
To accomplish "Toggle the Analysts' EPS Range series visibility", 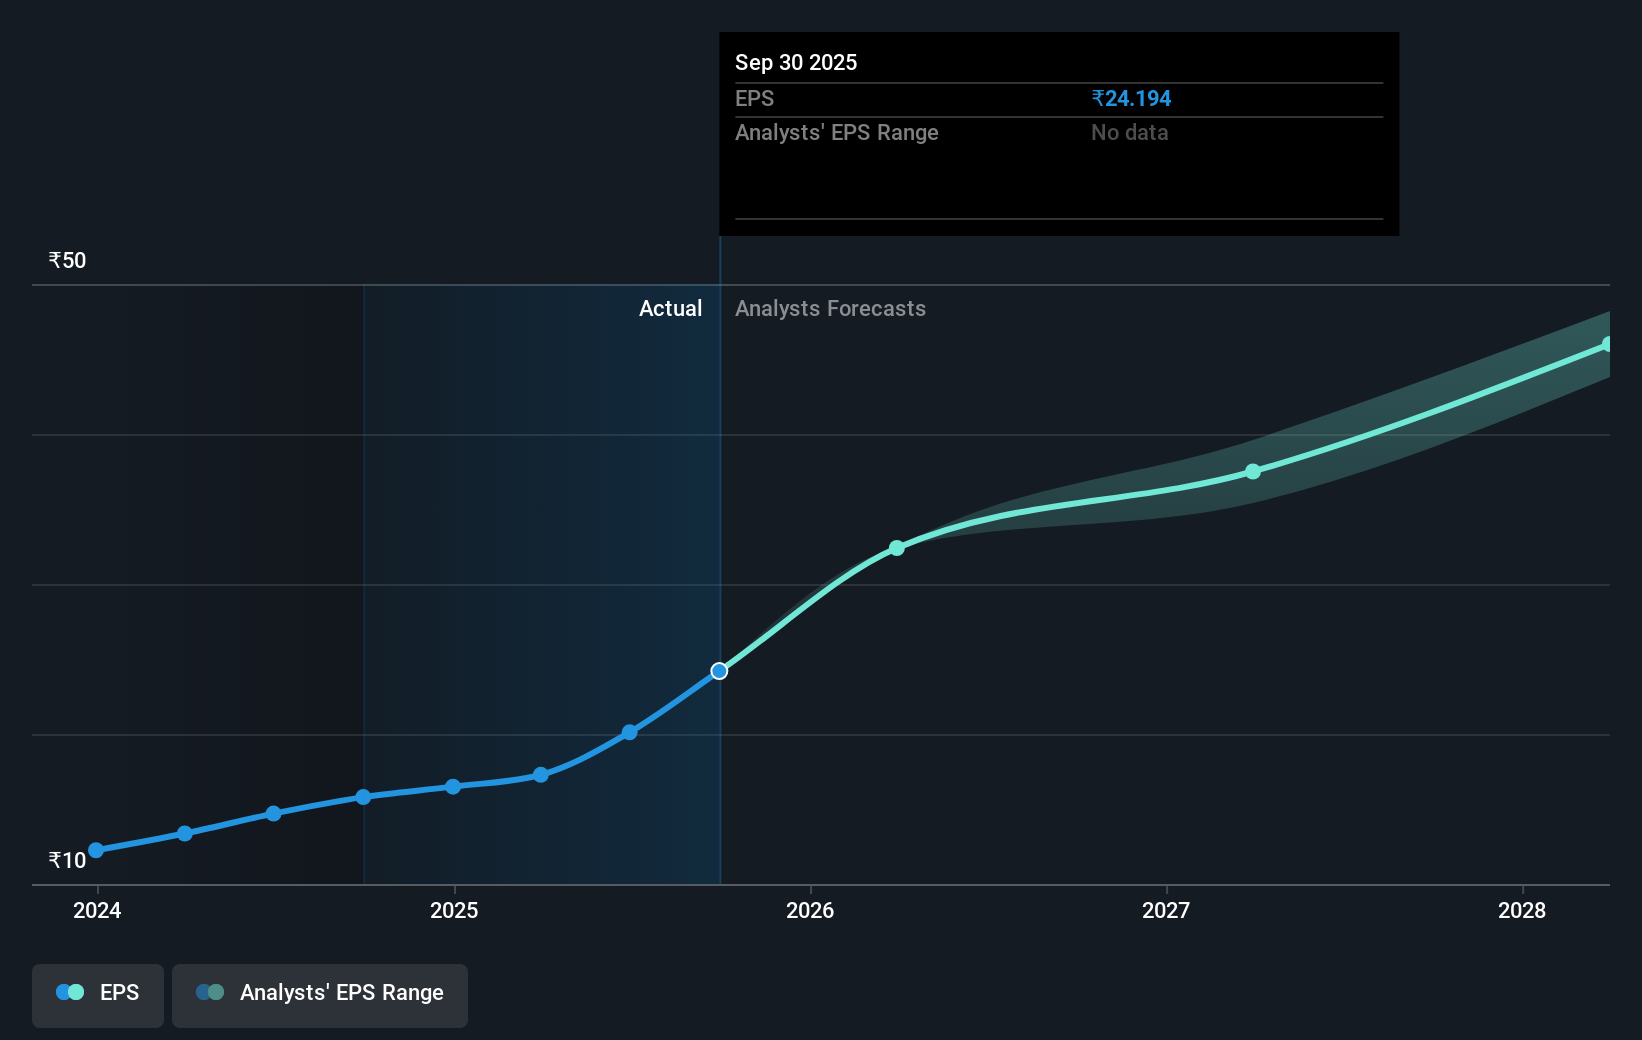I will [x=320, y=995].
